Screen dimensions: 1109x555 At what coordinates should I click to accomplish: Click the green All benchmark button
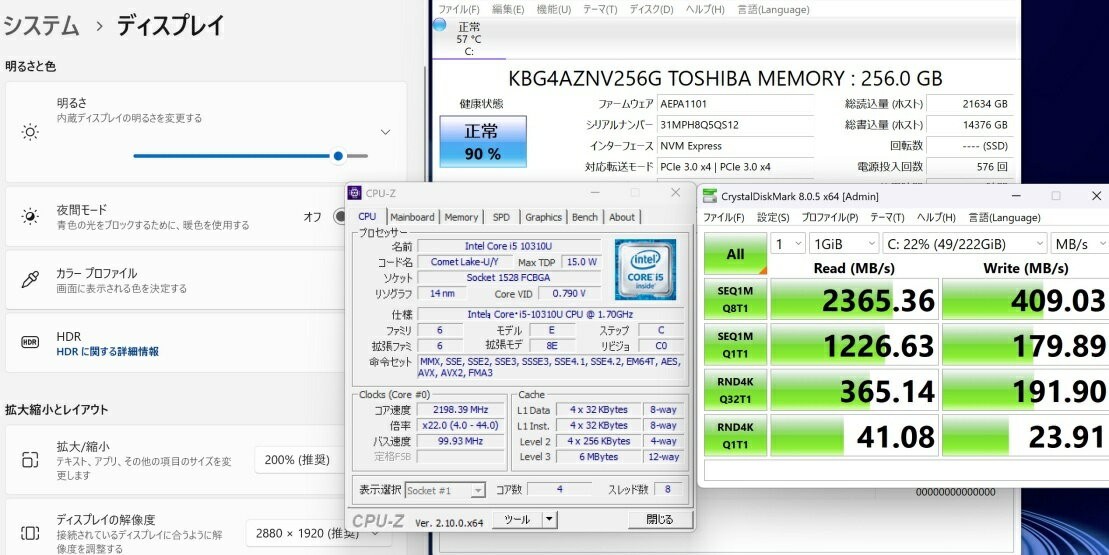point(735,254)
